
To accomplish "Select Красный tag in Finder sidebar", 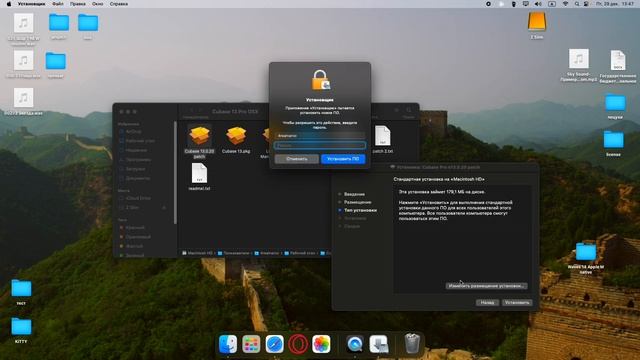I will pyautogui.click(x=134, y=228).
